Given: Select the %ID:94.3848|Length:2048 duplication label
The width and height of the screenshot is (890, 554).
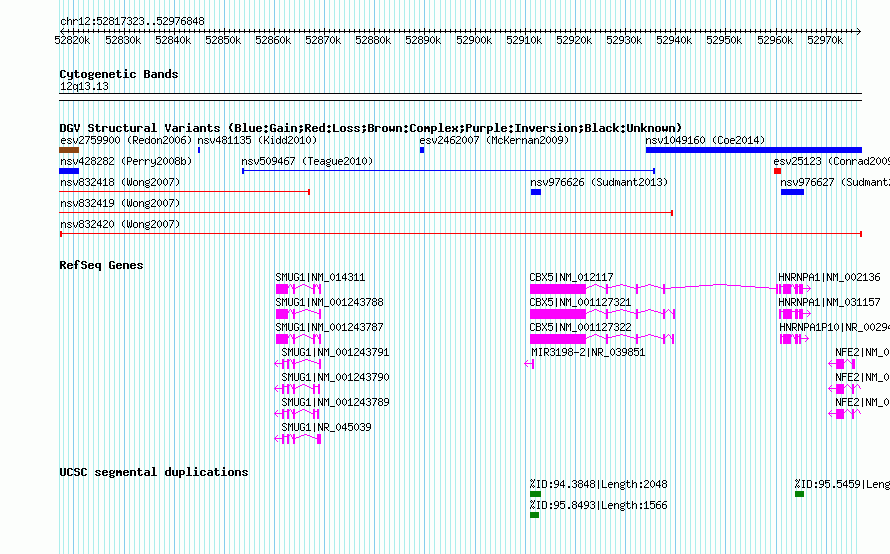Looking at the screenshot, I should point(599,484).
